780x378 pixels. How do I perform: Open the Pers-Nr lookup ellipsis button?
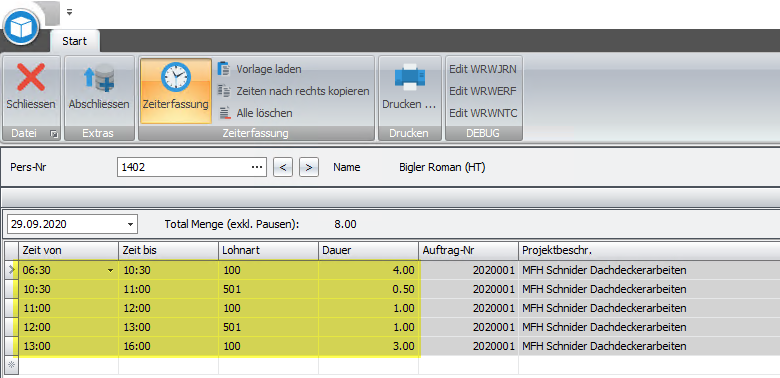pos(257,168)
